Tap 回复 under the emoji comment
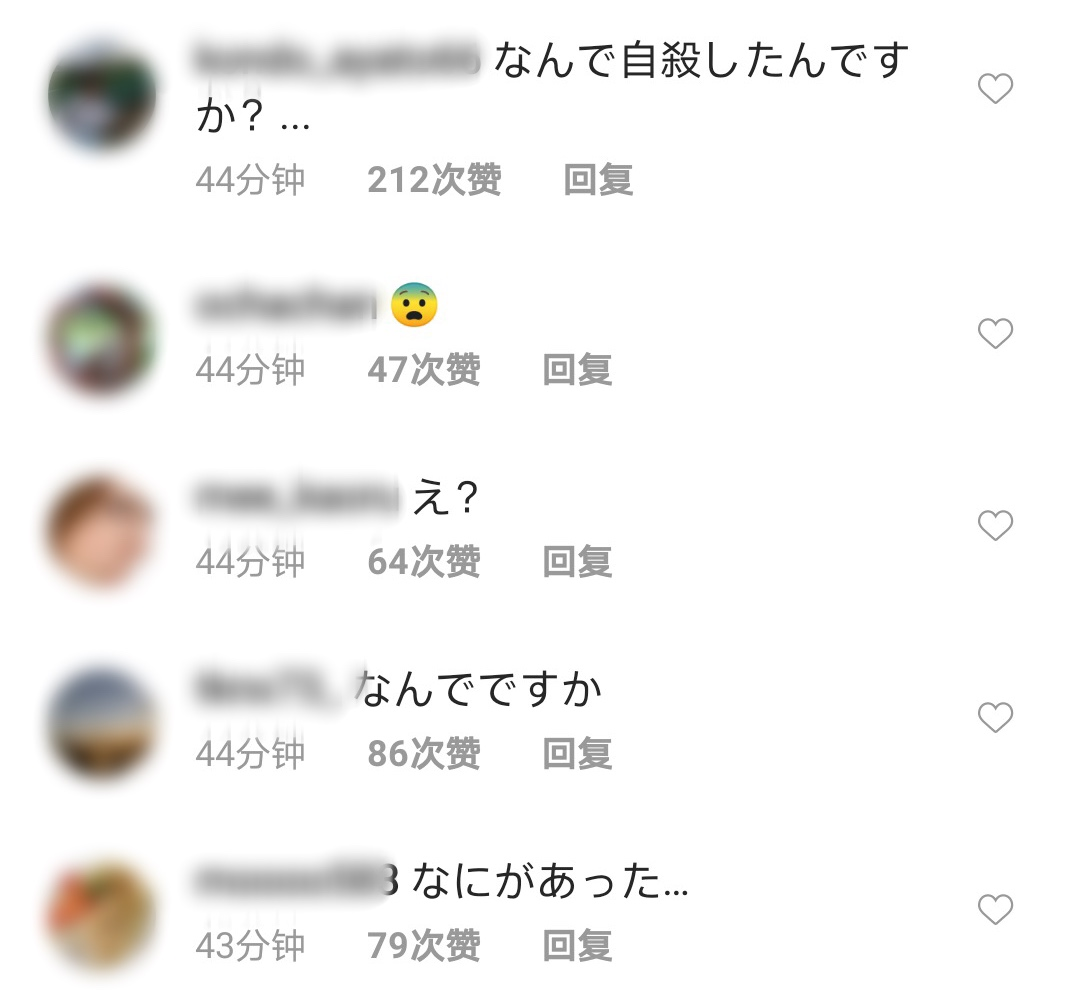 coord(577,371)
